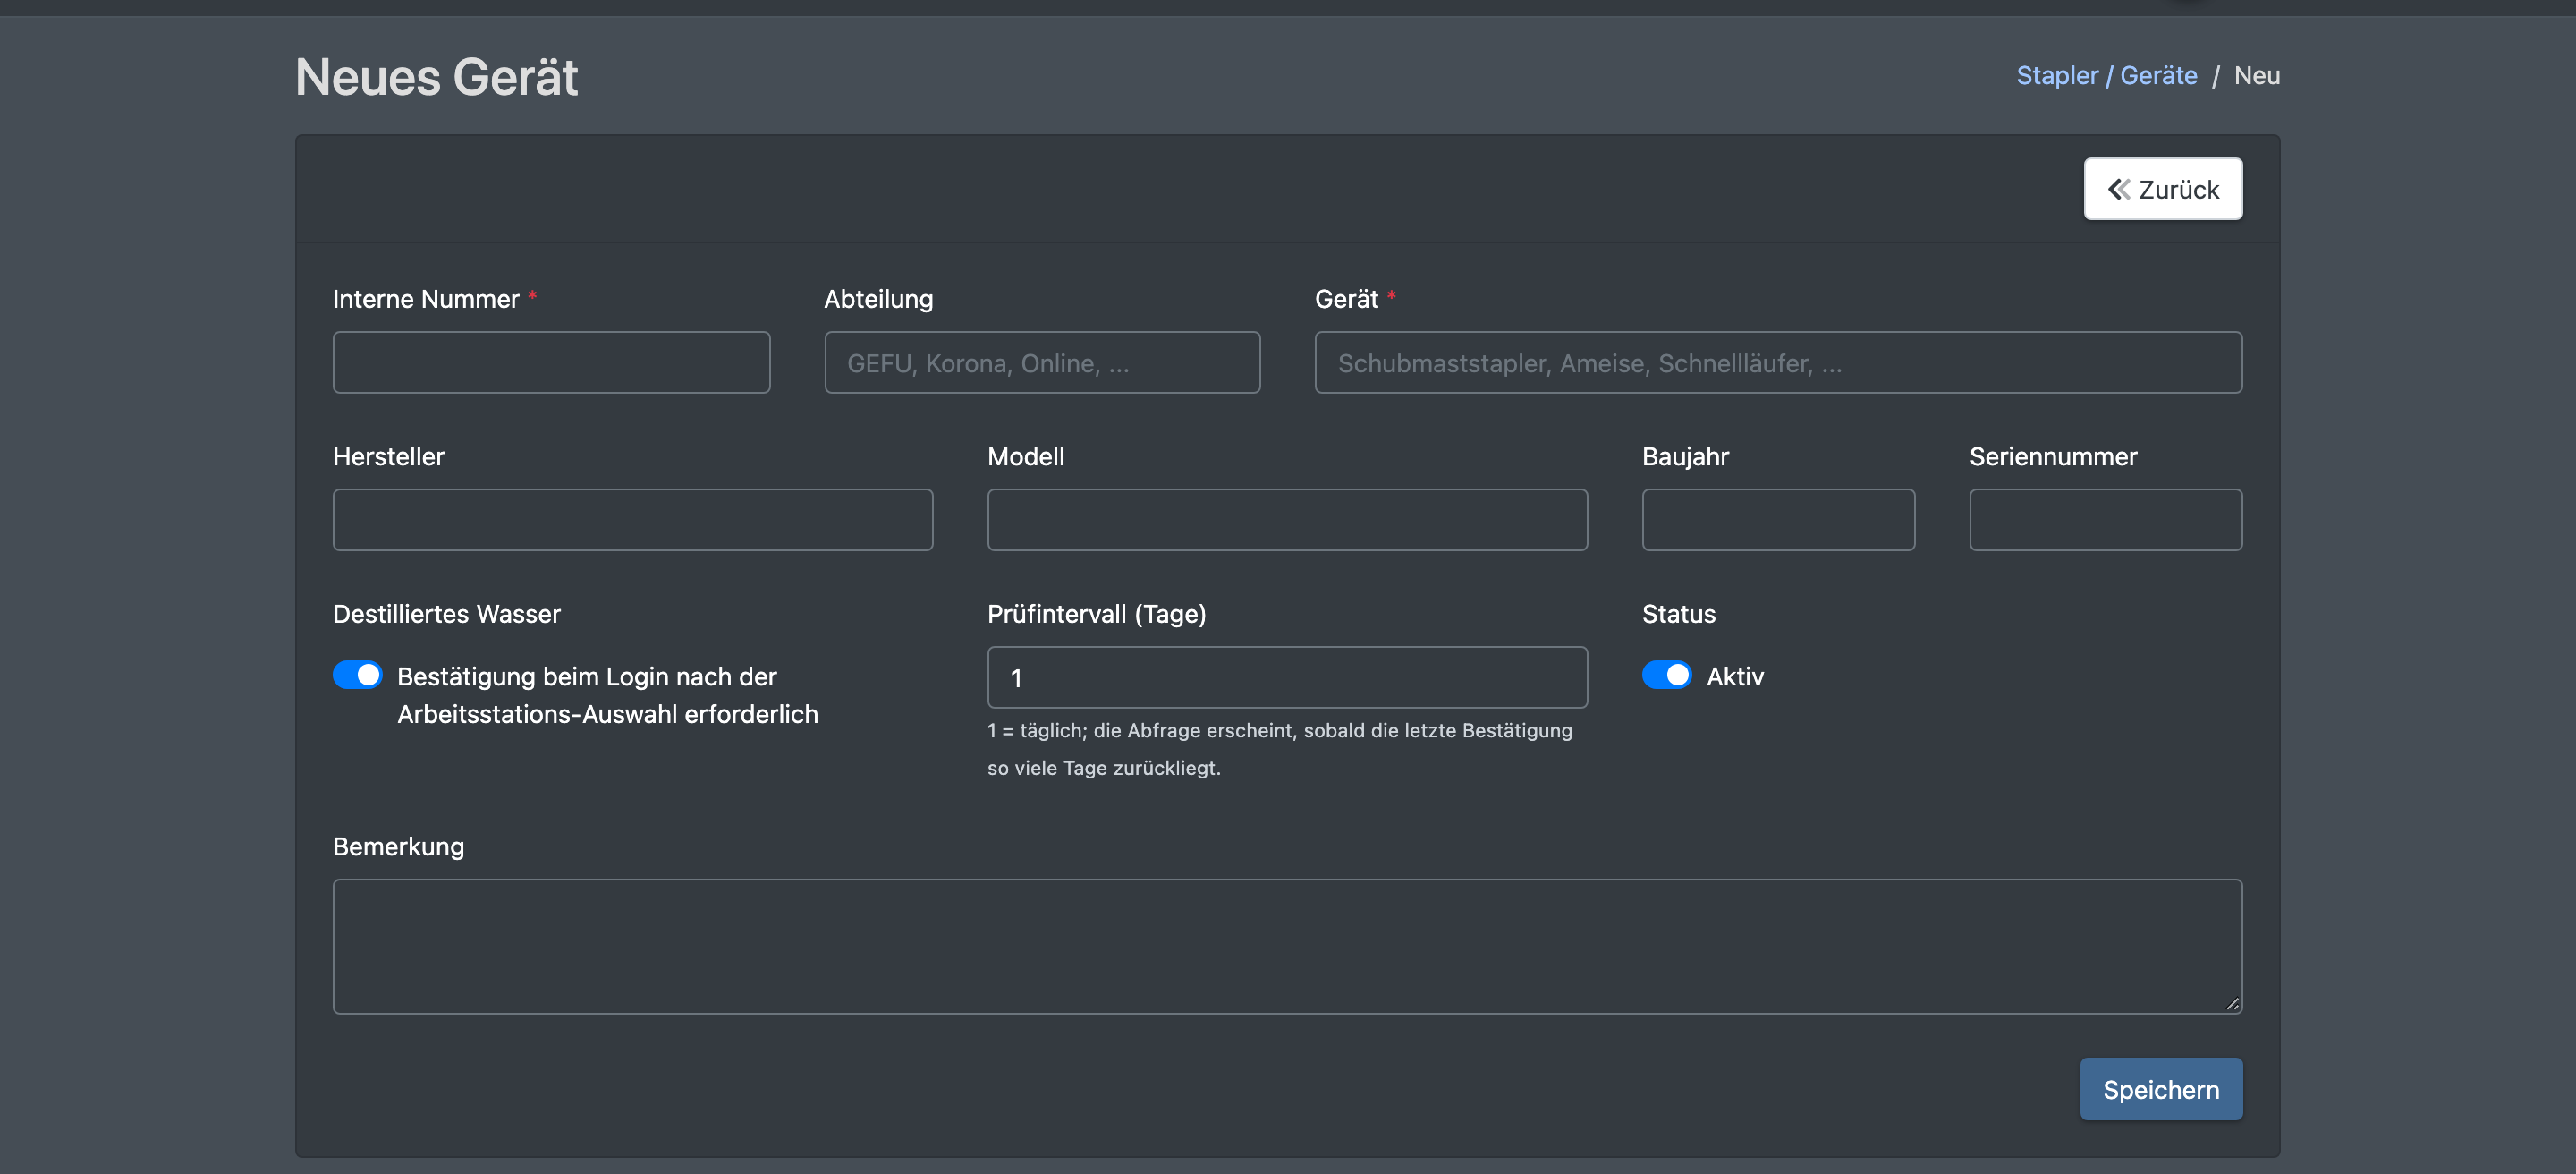Click the Destilliertes Wasser label

point(446,614)
